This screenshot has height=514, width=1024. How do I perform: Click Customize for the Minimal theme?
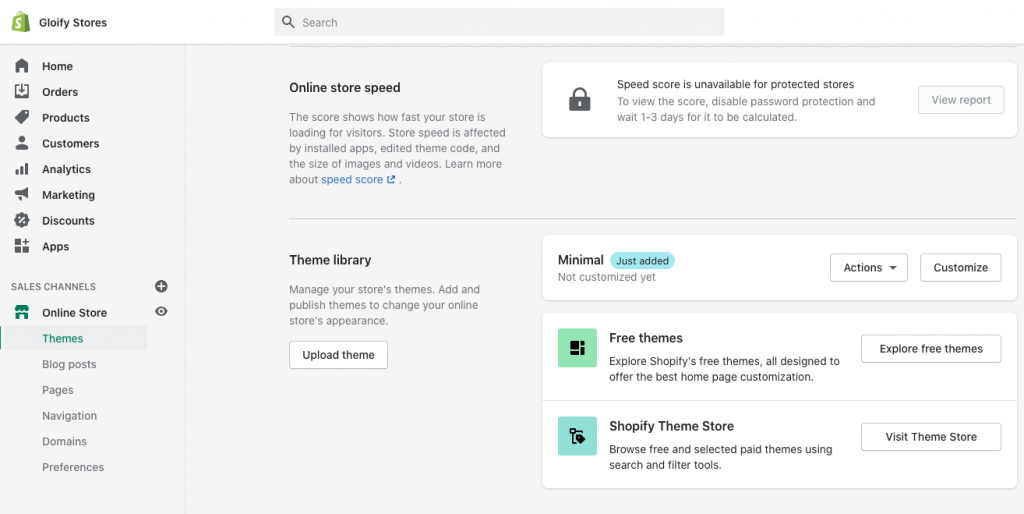coord(961,268)
